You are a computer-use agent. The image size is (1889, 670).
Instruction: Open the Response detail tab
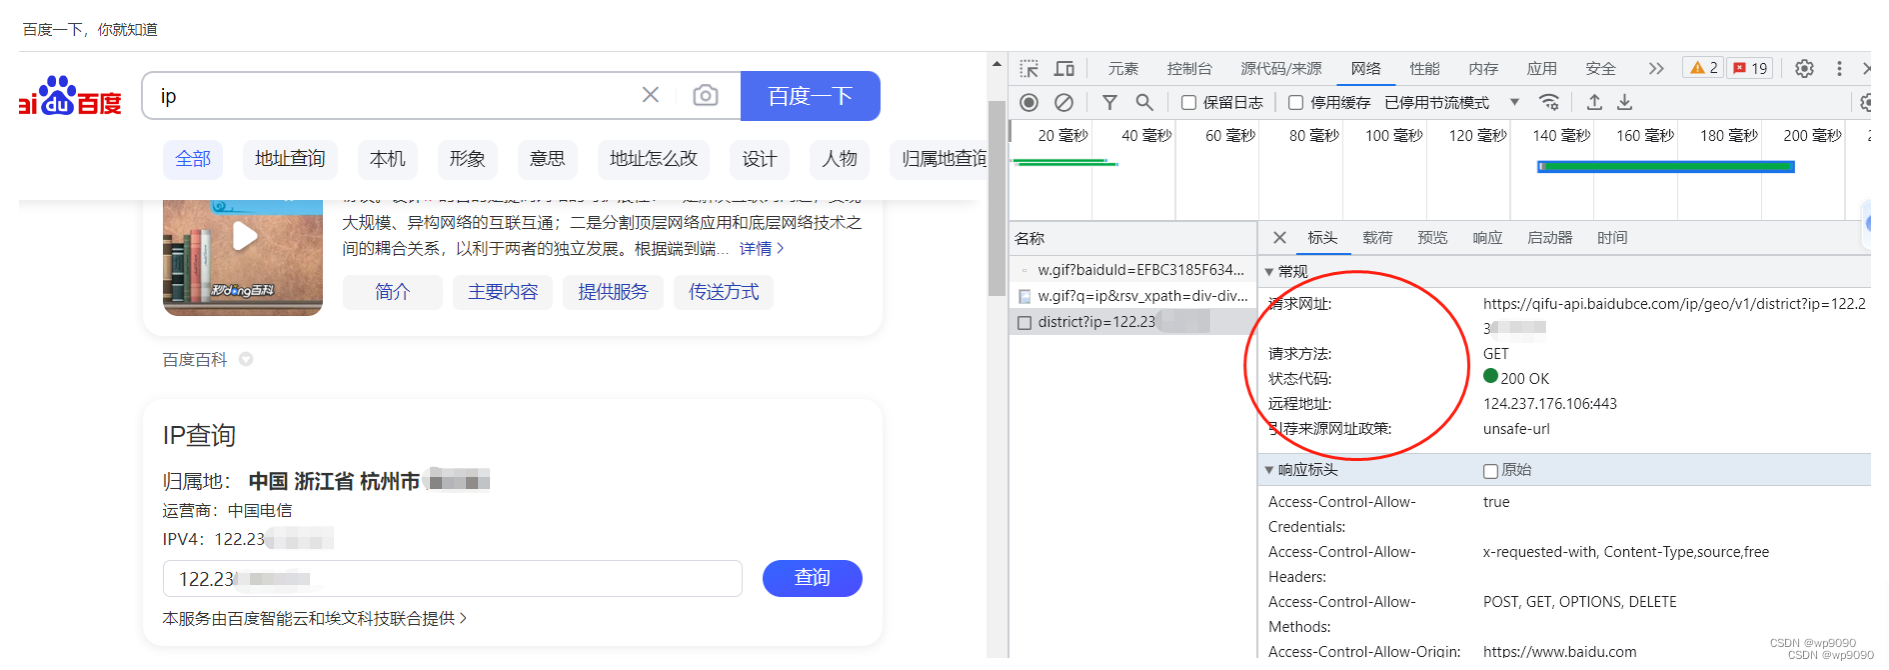click(1487, 237)
